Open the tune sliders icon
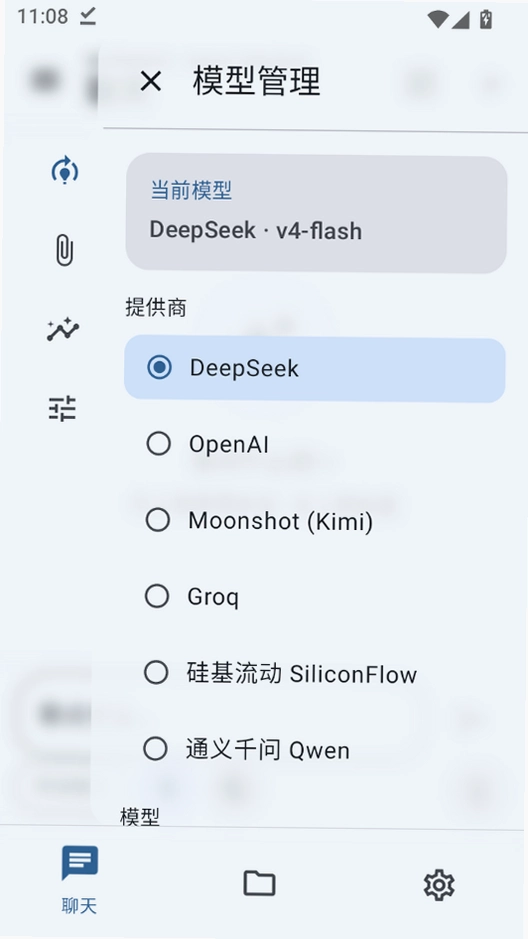The width and height of the screenshot is (528, 939). [x=62, y=408]
